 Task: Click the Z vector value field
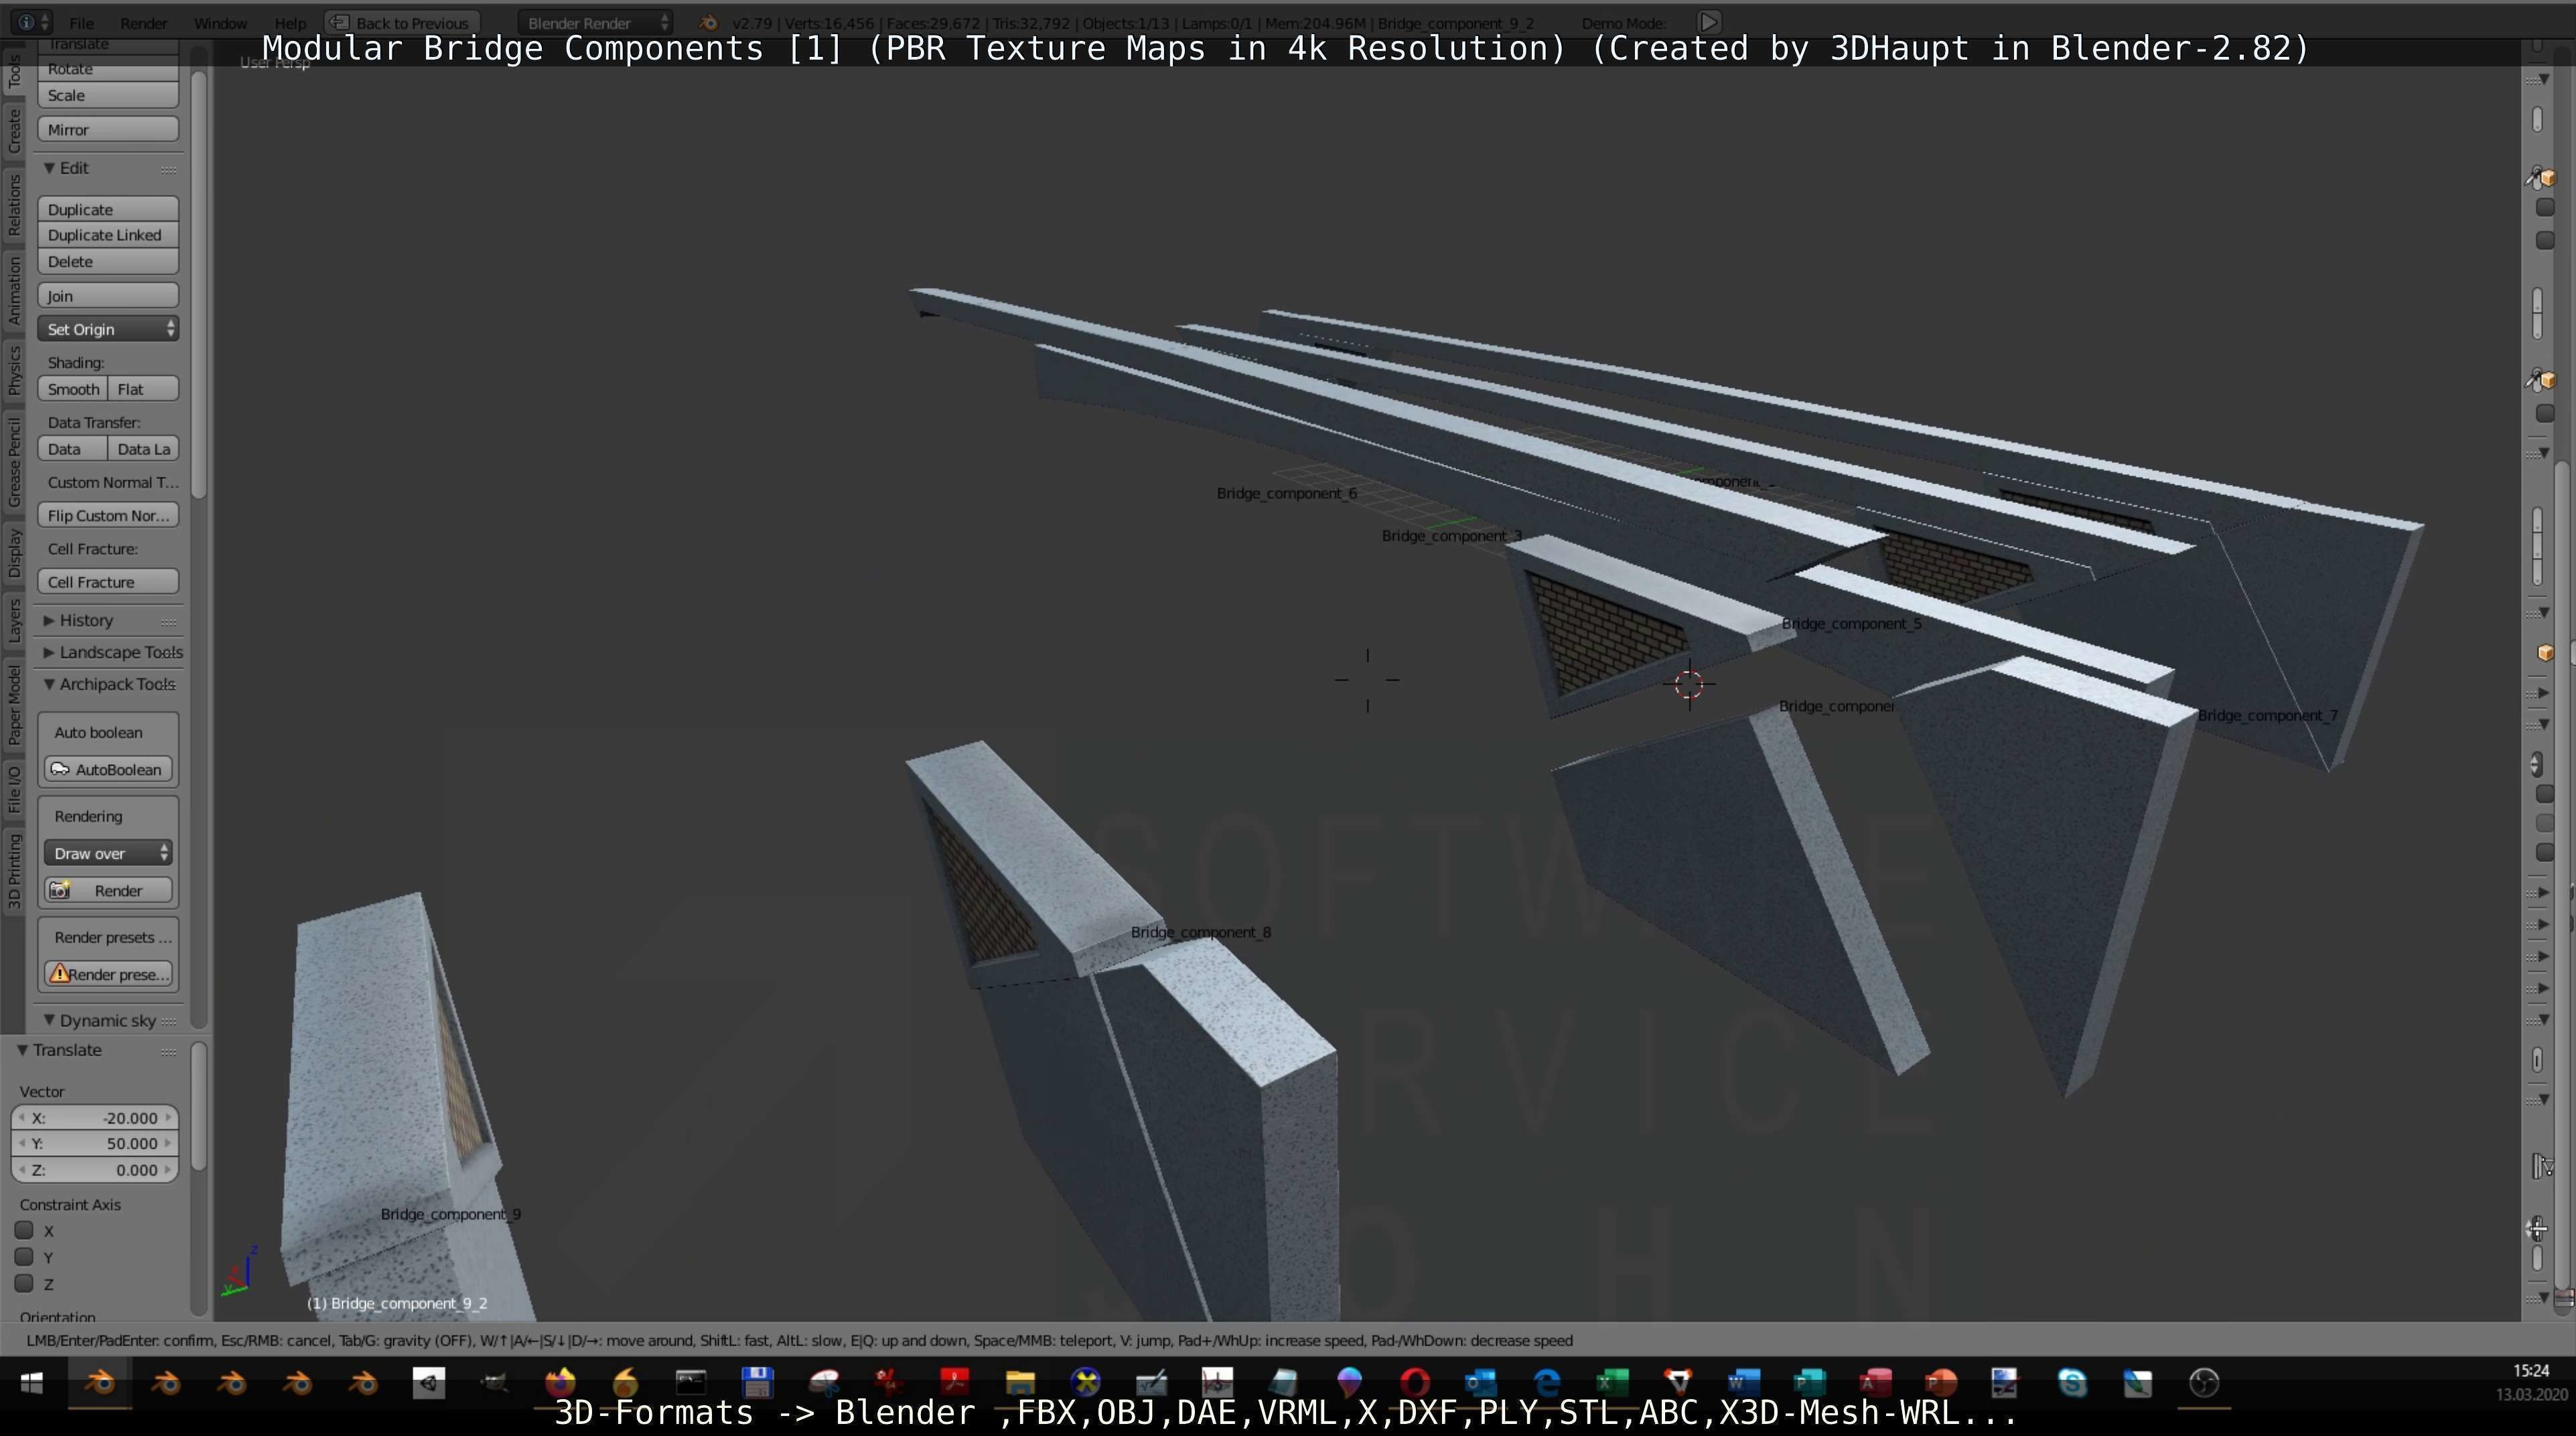95,1169
